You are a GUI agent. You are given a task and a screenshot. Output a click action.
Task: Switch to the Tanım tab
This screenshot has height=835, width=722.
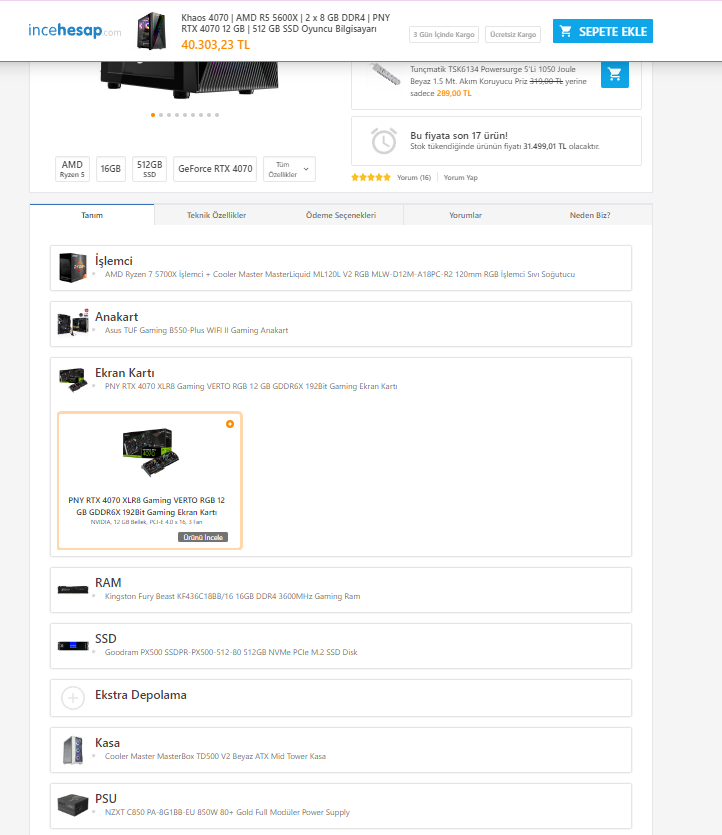(92, 215)
